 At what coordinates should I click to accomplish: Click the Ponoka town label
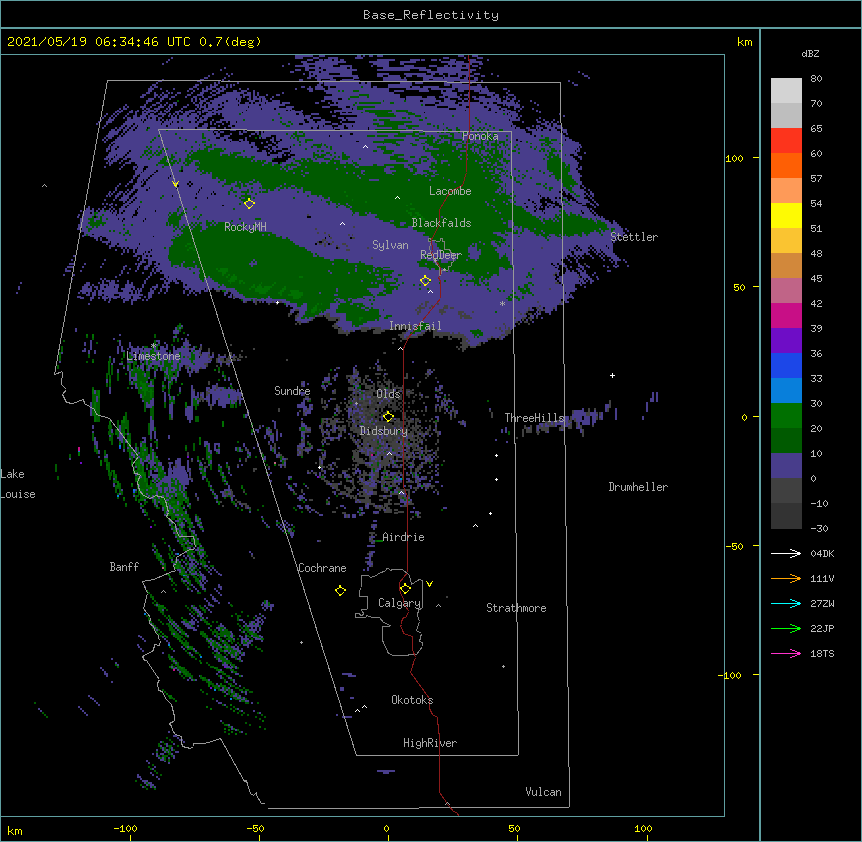point(480,136)
